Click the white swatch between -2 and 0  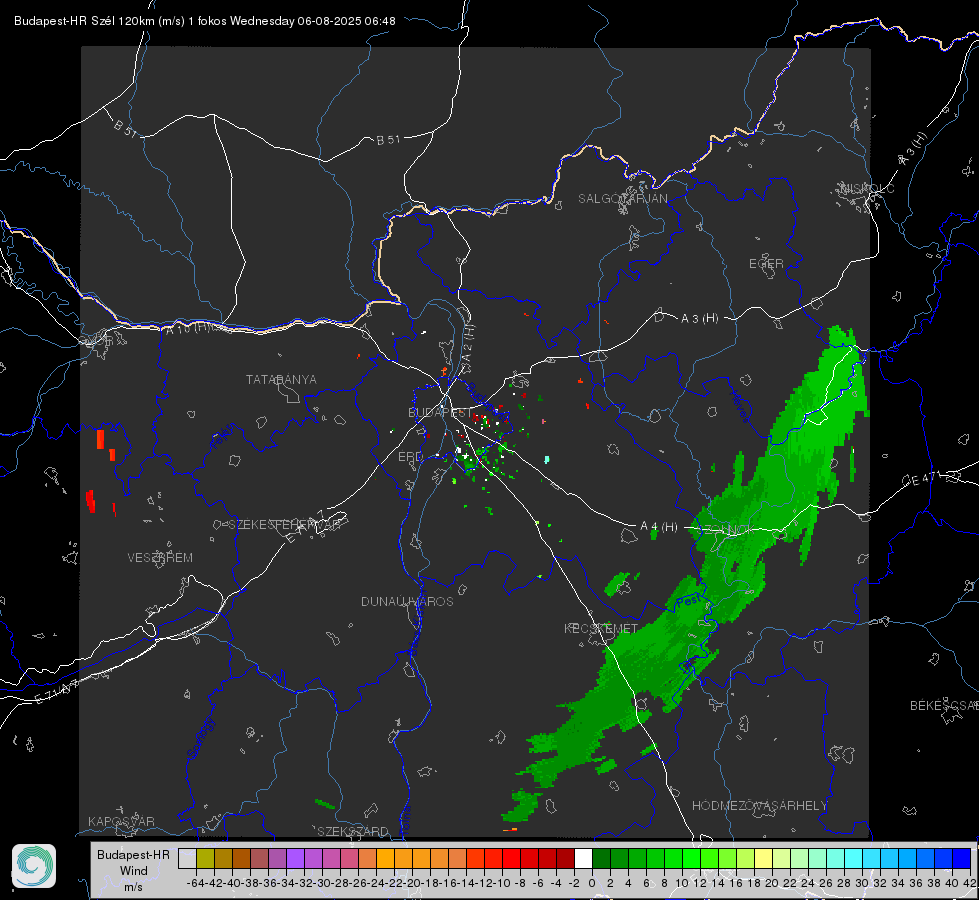pyautogui.click(x=583, y=858)
